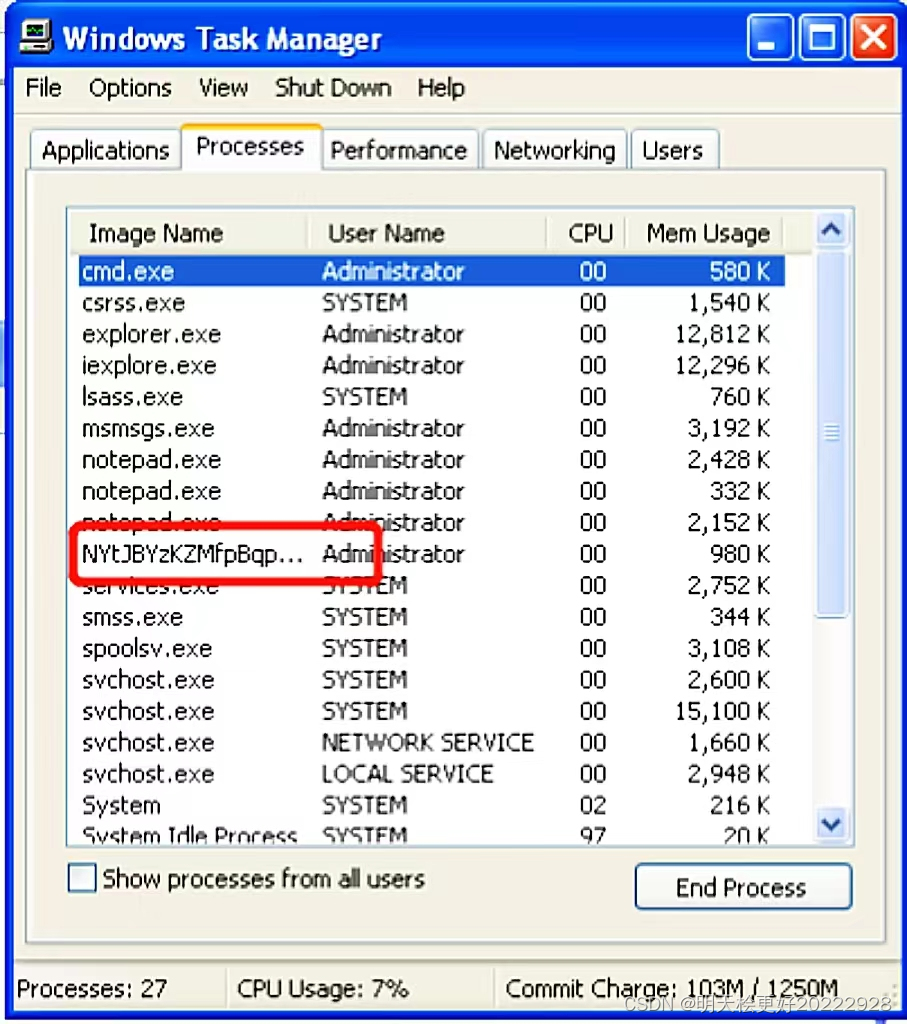Click the Task Manager title bar icon

click(x=35, y=37)
